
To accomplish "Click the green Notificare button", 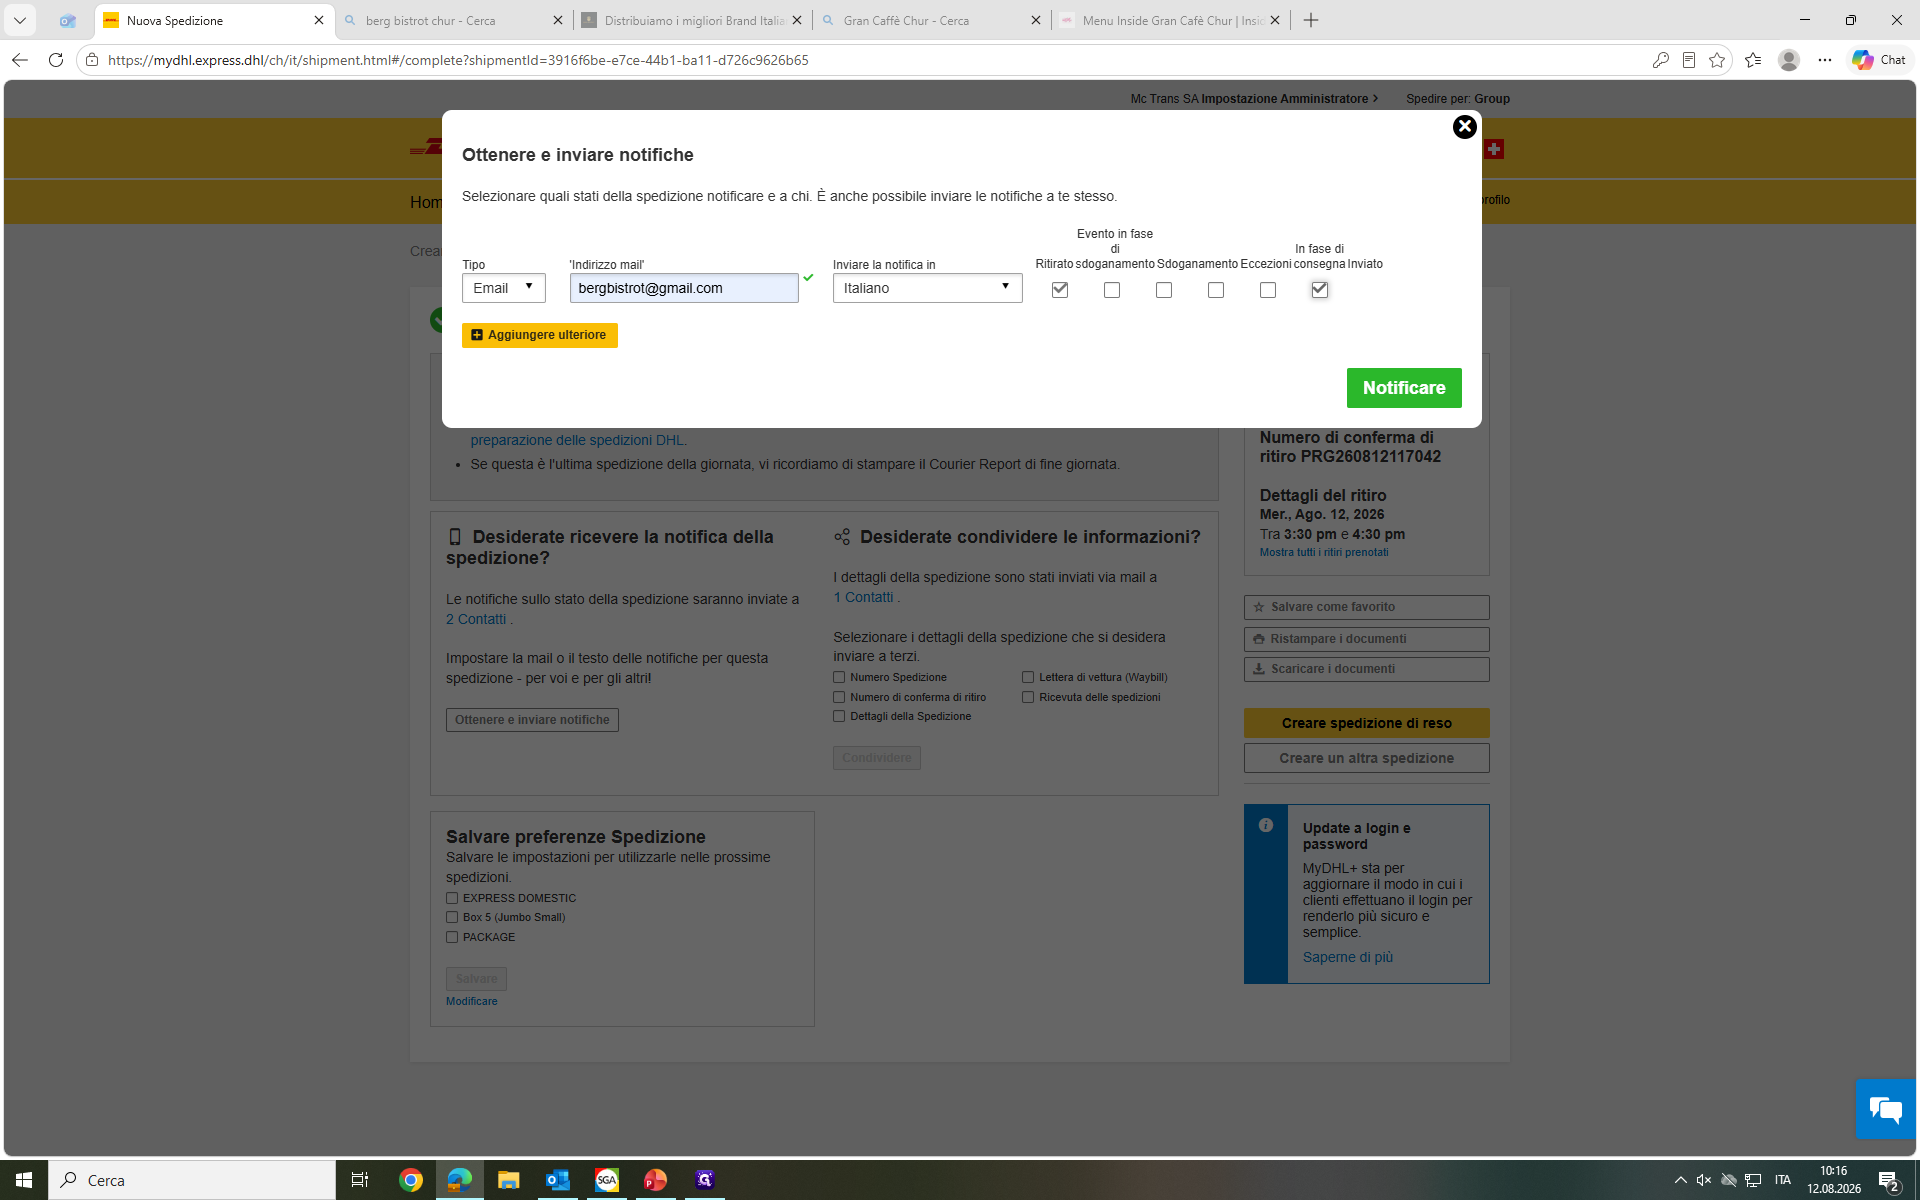I will click(1404, 388).
